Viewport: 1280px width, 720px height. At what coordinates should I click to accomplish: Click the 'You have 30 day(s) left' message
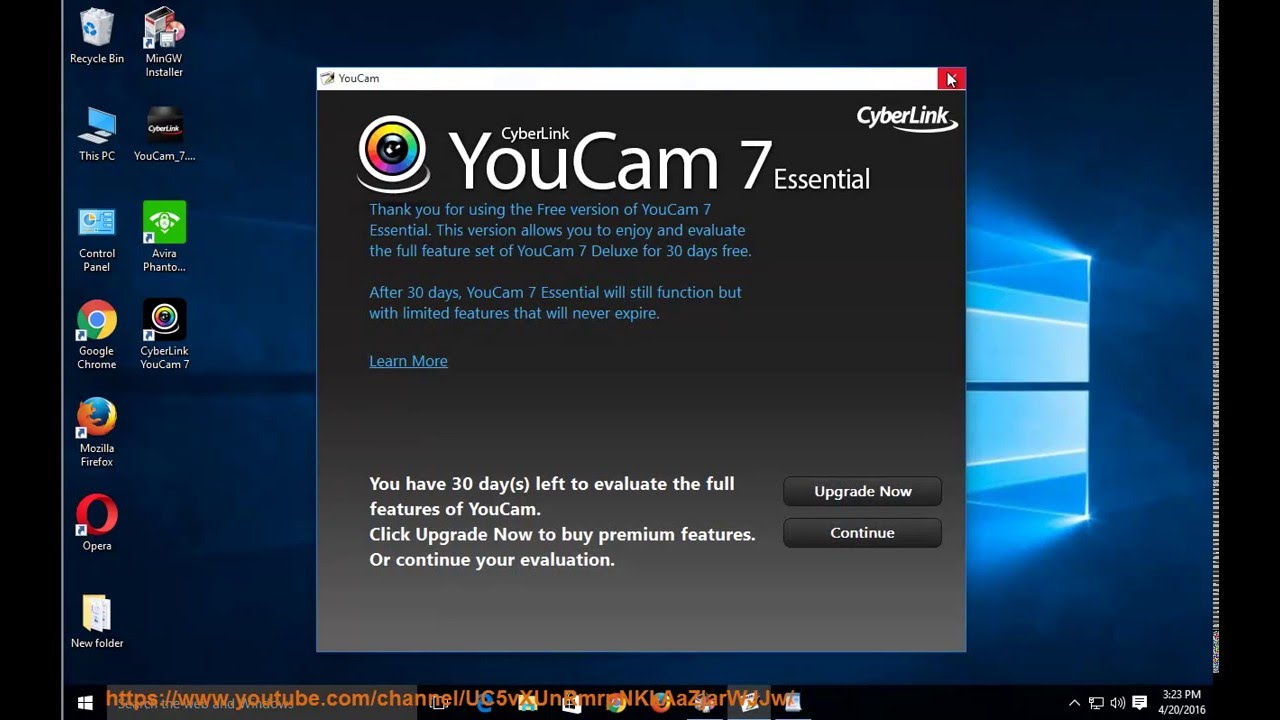tap(562, 521)
